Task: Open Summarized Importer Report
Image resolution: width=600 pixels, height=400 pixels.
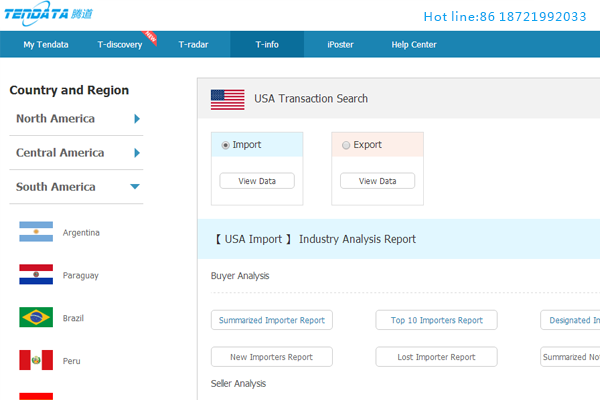Action: point(272,320)
